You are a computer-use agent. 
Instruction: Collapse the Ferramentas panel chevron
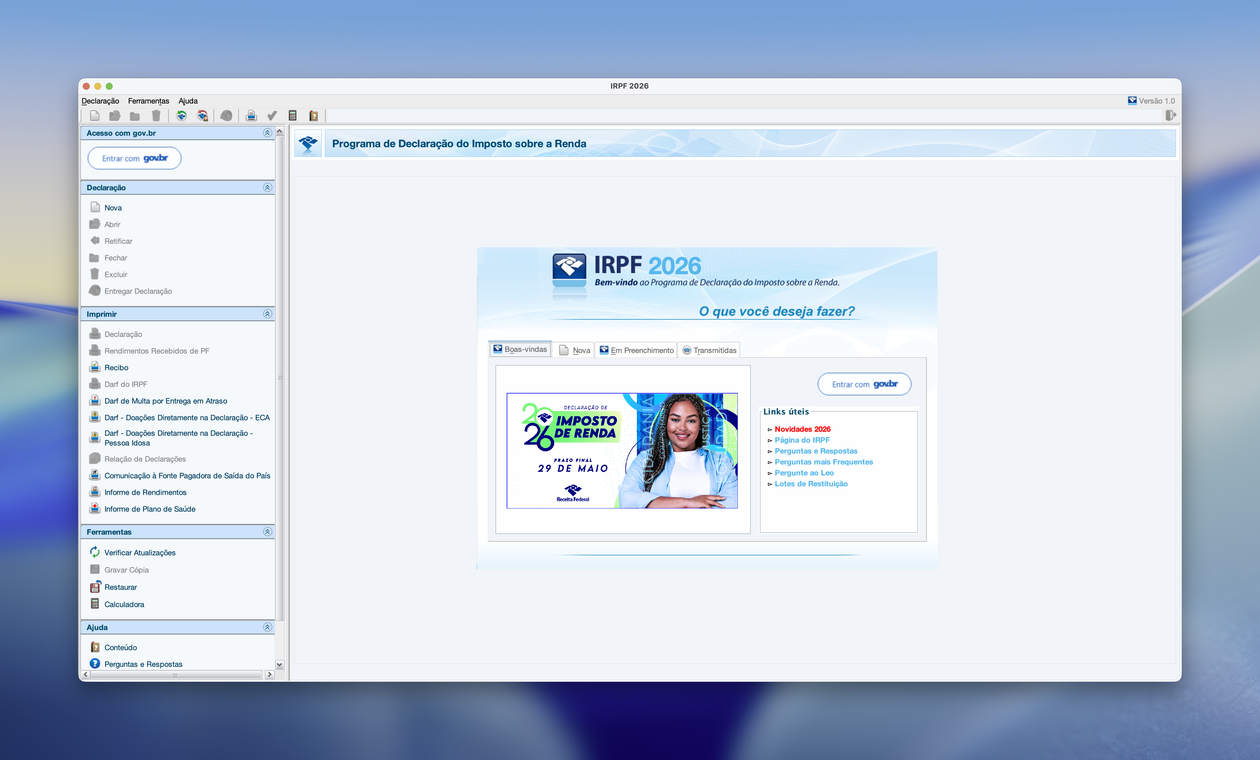click(267, 531)
